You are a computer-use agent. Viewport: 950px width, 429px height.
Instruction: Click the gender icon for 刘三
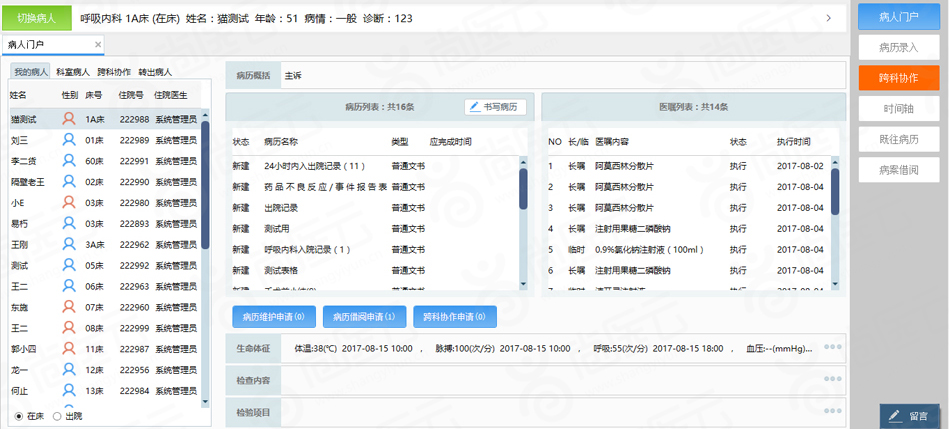[70, 140]
